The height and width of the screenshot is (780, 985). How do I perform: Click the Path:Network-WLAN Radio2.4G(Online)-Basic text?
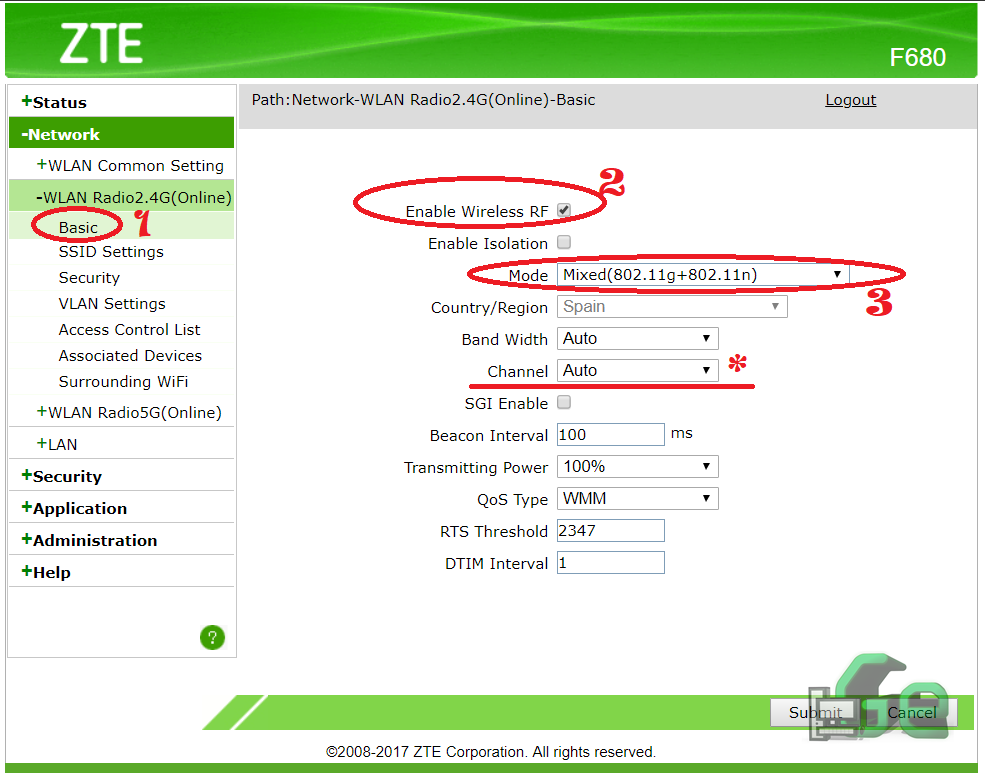pos(423,100)
